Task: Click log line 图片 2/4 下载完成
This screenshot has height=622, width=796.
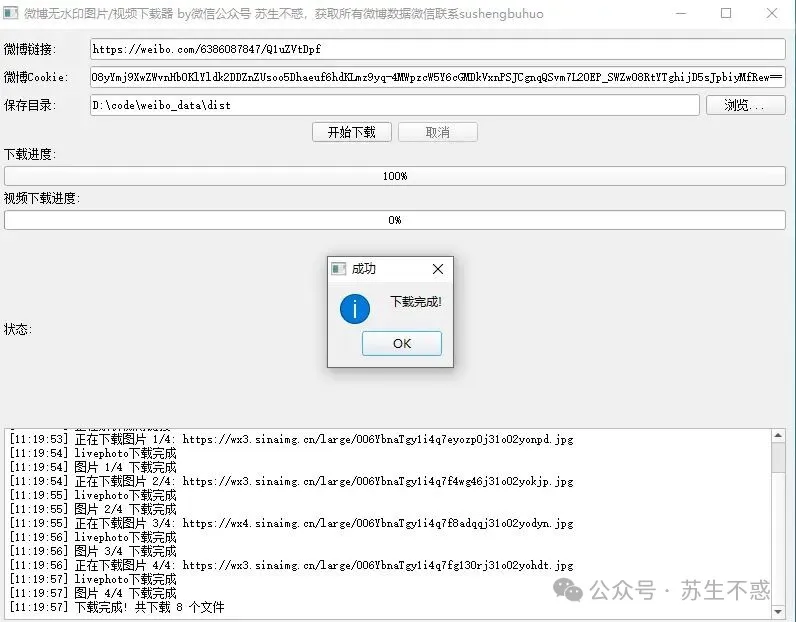Action: [93, 509]
